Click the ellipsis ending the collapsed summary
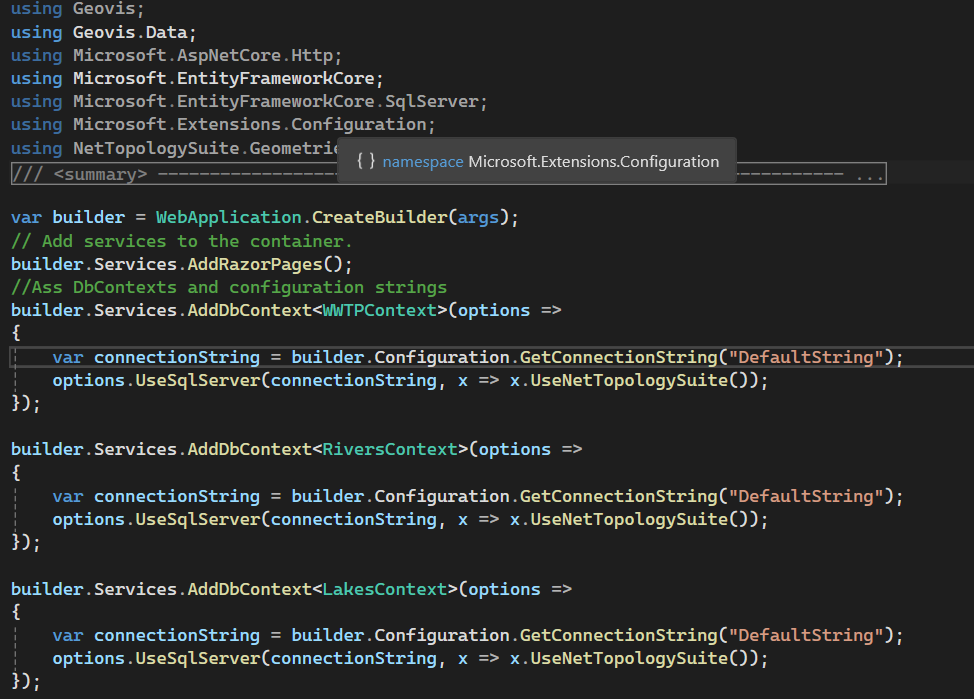The image size is (974, 699). tap(869, 175)
